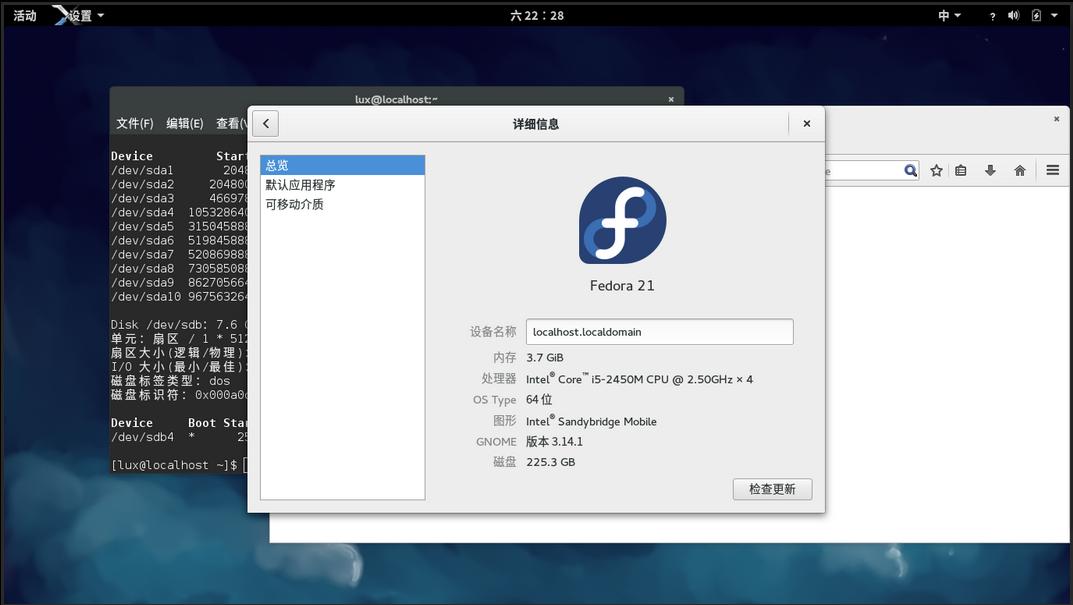
Task: Click OS type value 64 位
Action: click(539, 400)
